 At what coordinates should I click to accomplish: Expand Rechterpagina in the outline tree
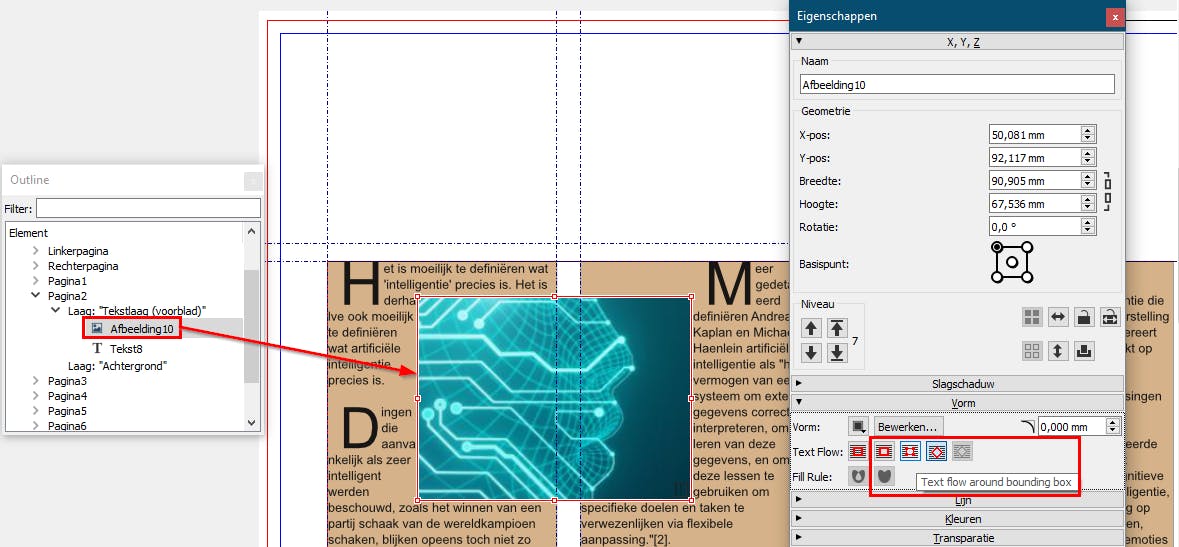point(35,266)
